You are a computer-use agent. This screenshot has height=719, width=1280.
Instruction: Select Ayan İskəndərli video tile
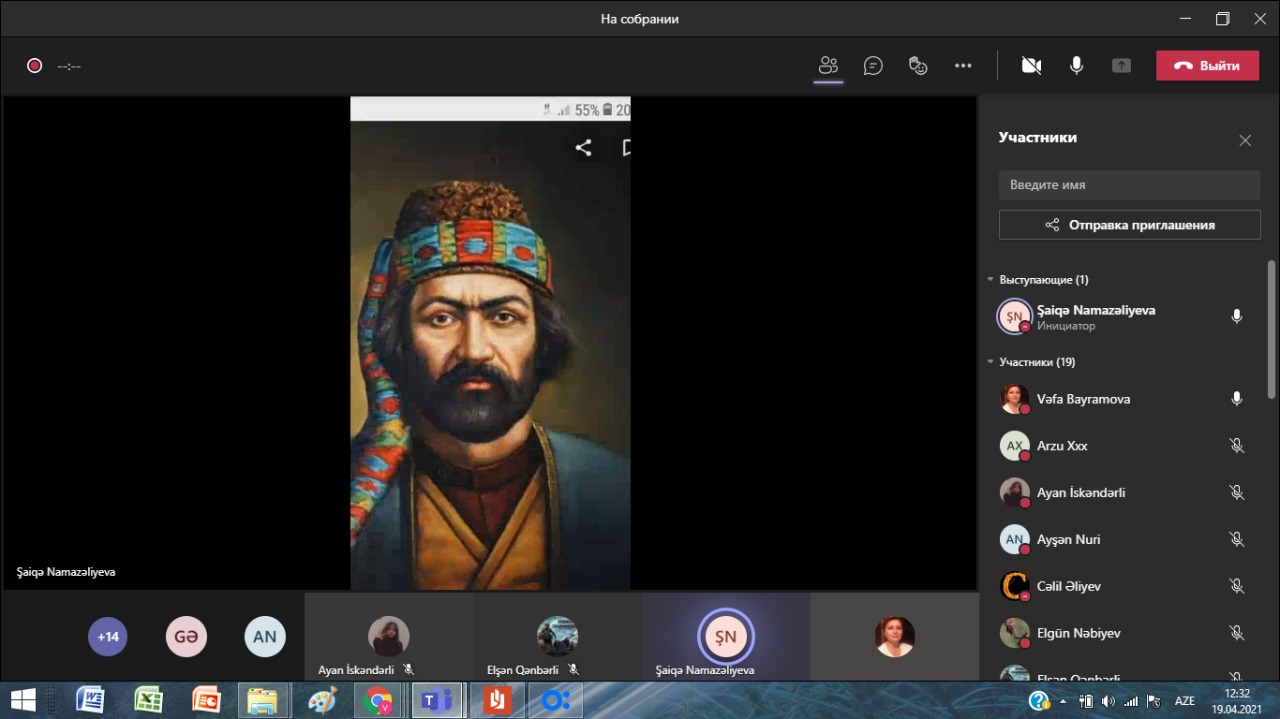point(388,636)
